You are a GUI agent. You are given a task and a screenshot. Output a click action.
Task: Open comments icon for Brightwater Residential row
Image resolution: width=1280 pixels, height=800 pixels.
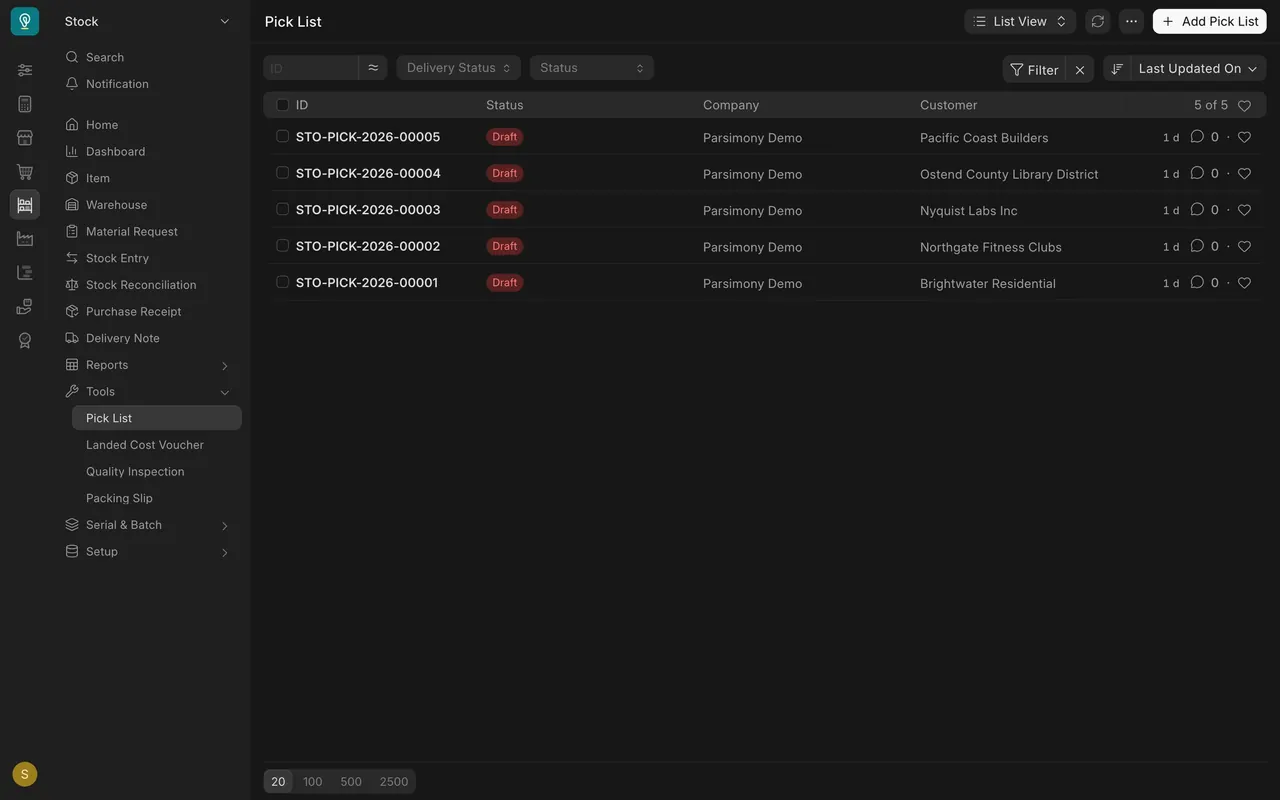click(1197, 283)
